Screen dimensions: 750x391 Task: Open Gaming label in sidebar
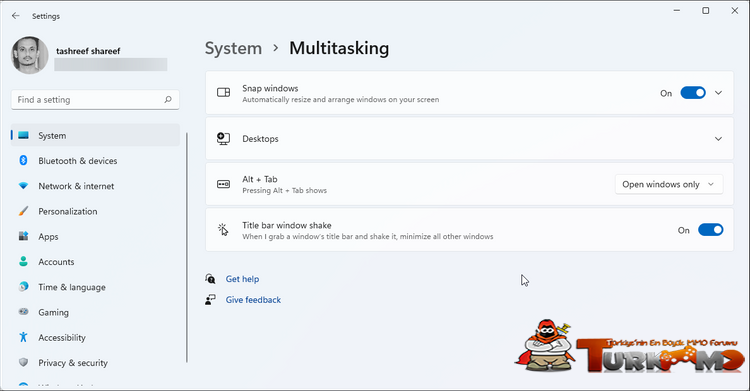point(54,313)
